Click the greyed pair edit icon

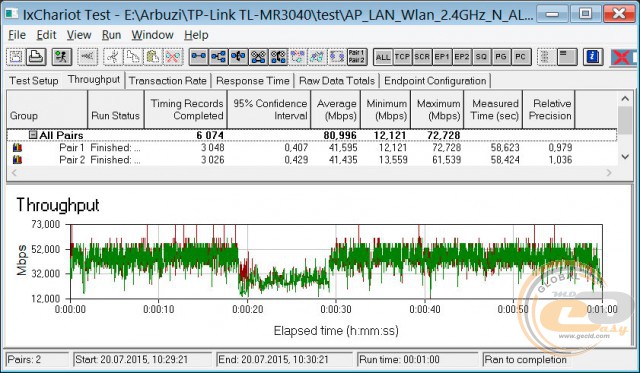tap(318, 57)
